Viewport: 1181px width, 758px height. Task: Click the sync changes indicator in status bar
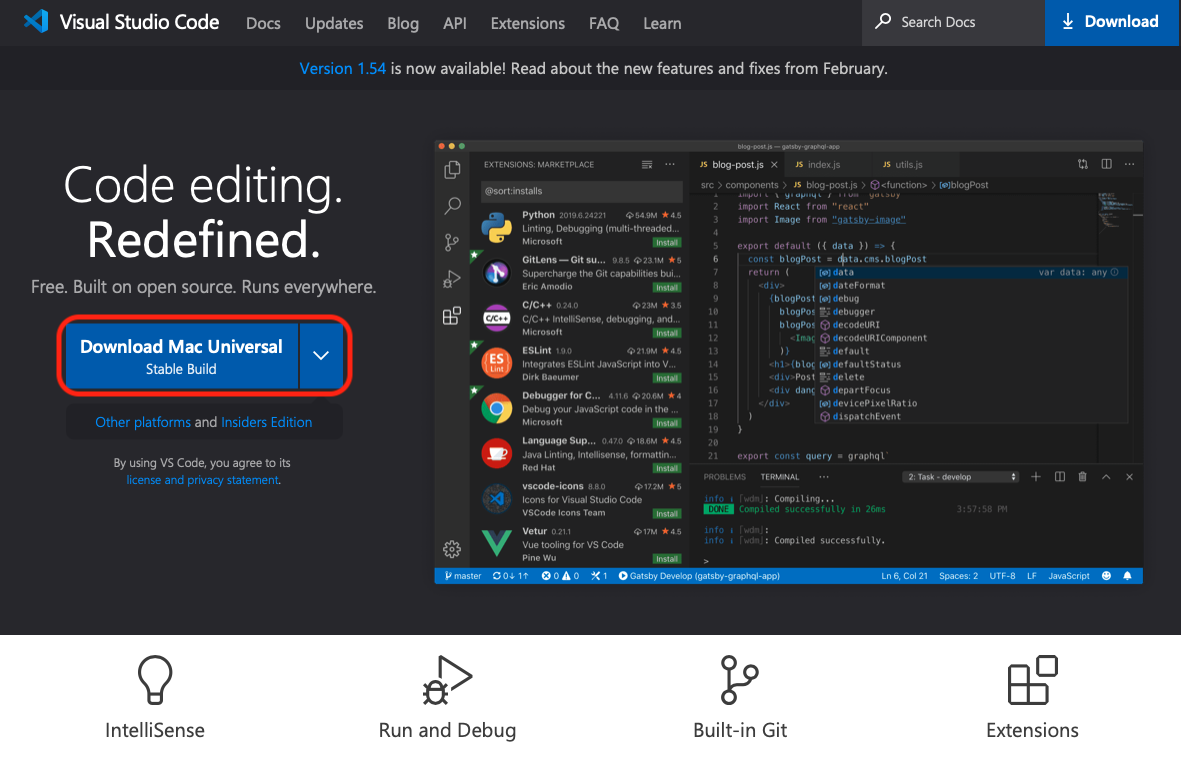511,576
